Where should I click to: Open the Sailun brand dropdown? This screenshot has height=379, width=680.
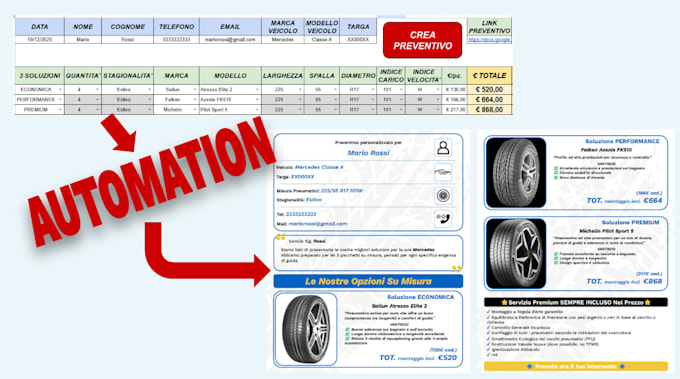tap(195, 89)
